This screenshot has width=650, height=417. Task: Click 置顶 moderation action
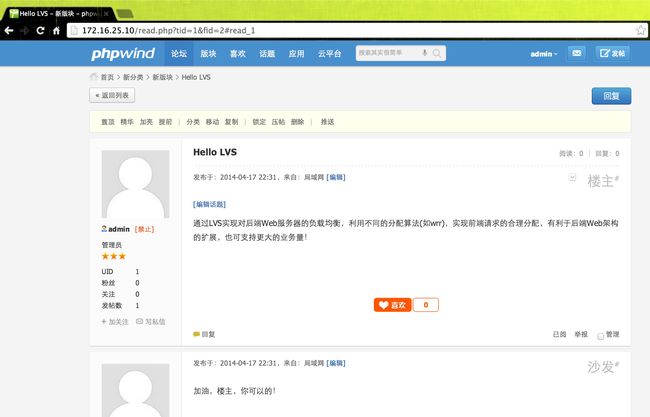click(x=108, y=122)
